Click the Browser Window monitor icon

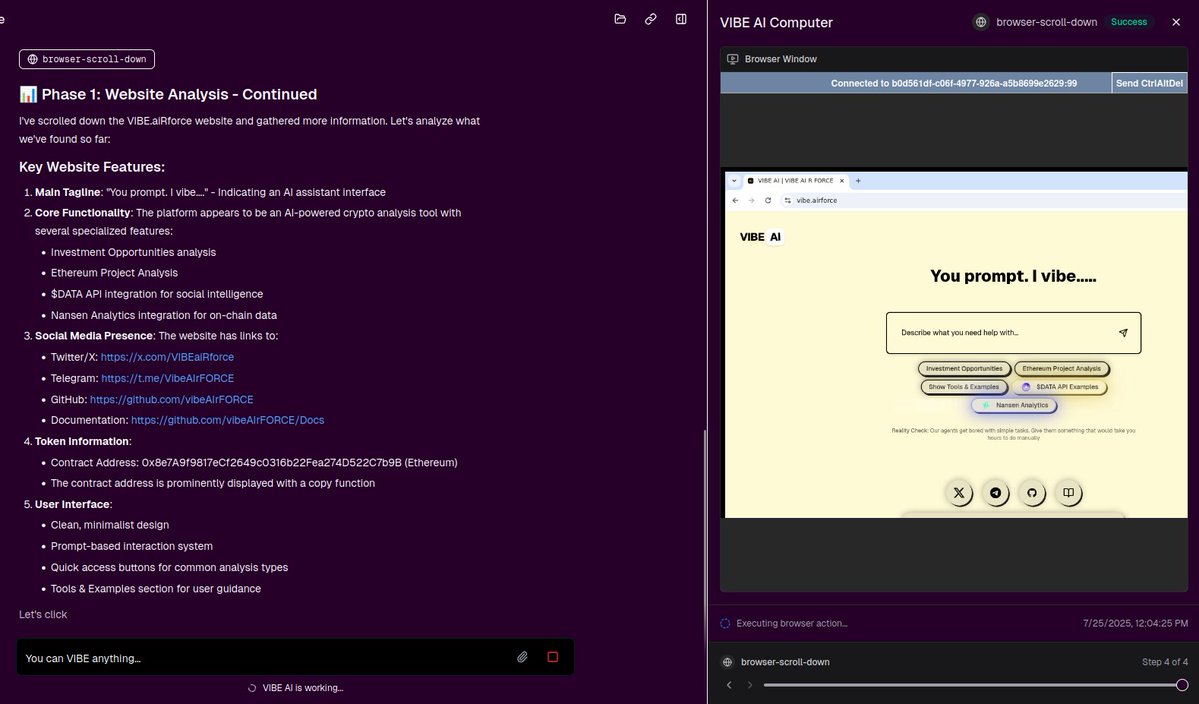click(733, 59)
